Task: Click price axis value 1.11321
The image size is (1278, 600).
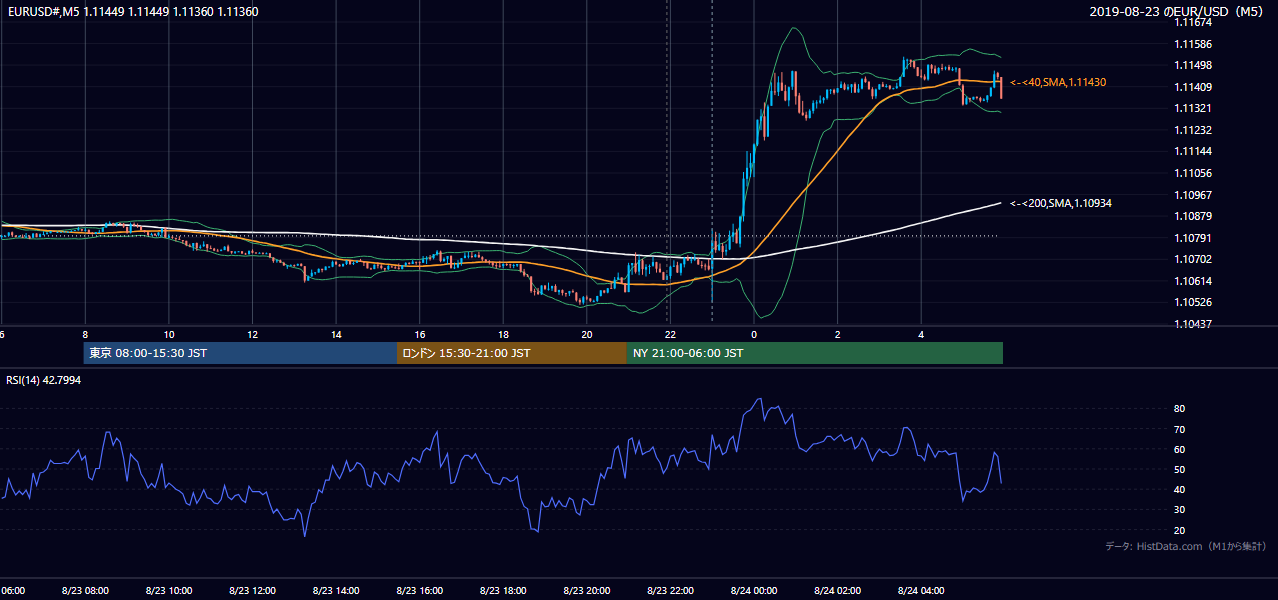Action: (x=1193, y=108)
